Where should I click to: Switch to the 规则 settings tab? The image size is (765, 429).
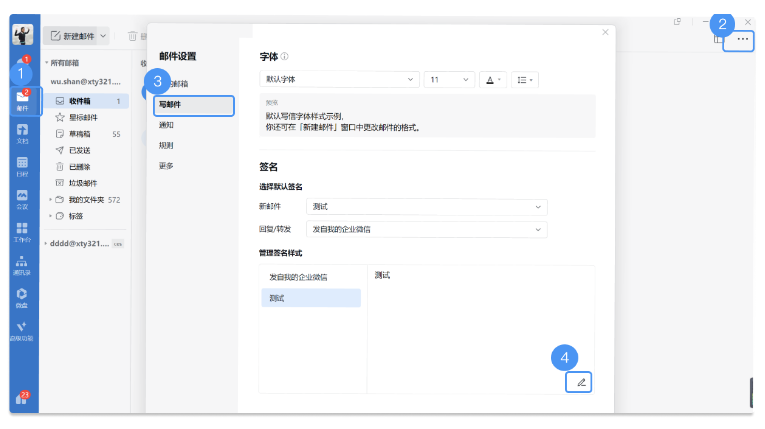pyautogui.click(x=166, y=145)
